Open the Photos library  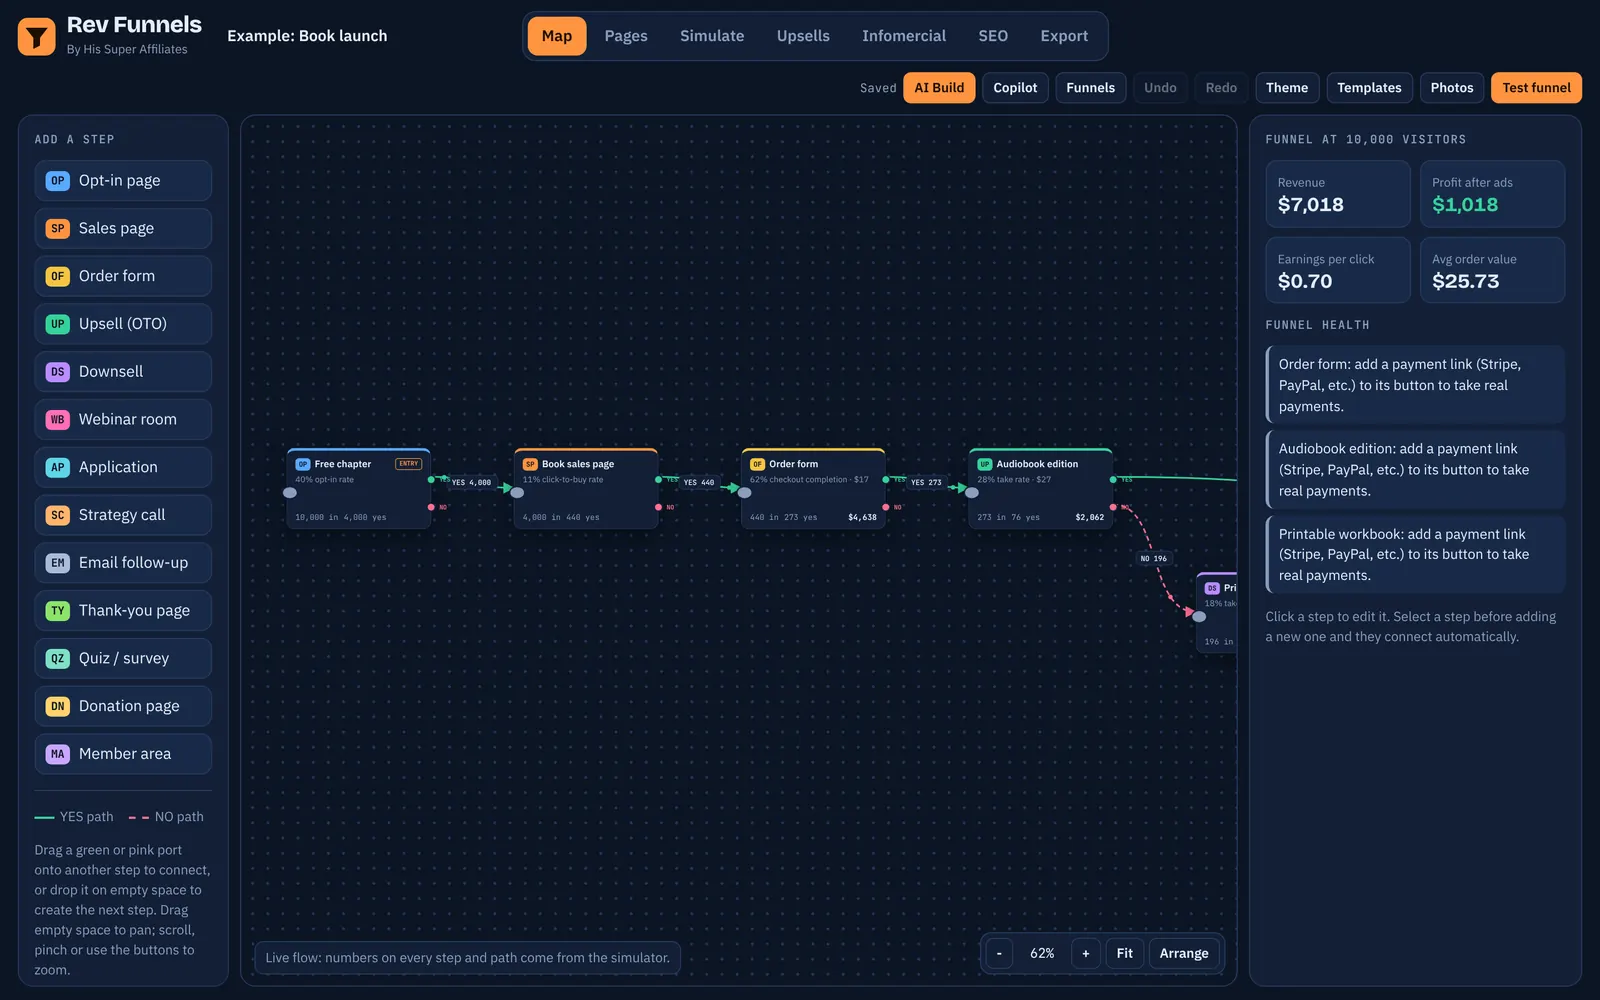click(1452, 88)
